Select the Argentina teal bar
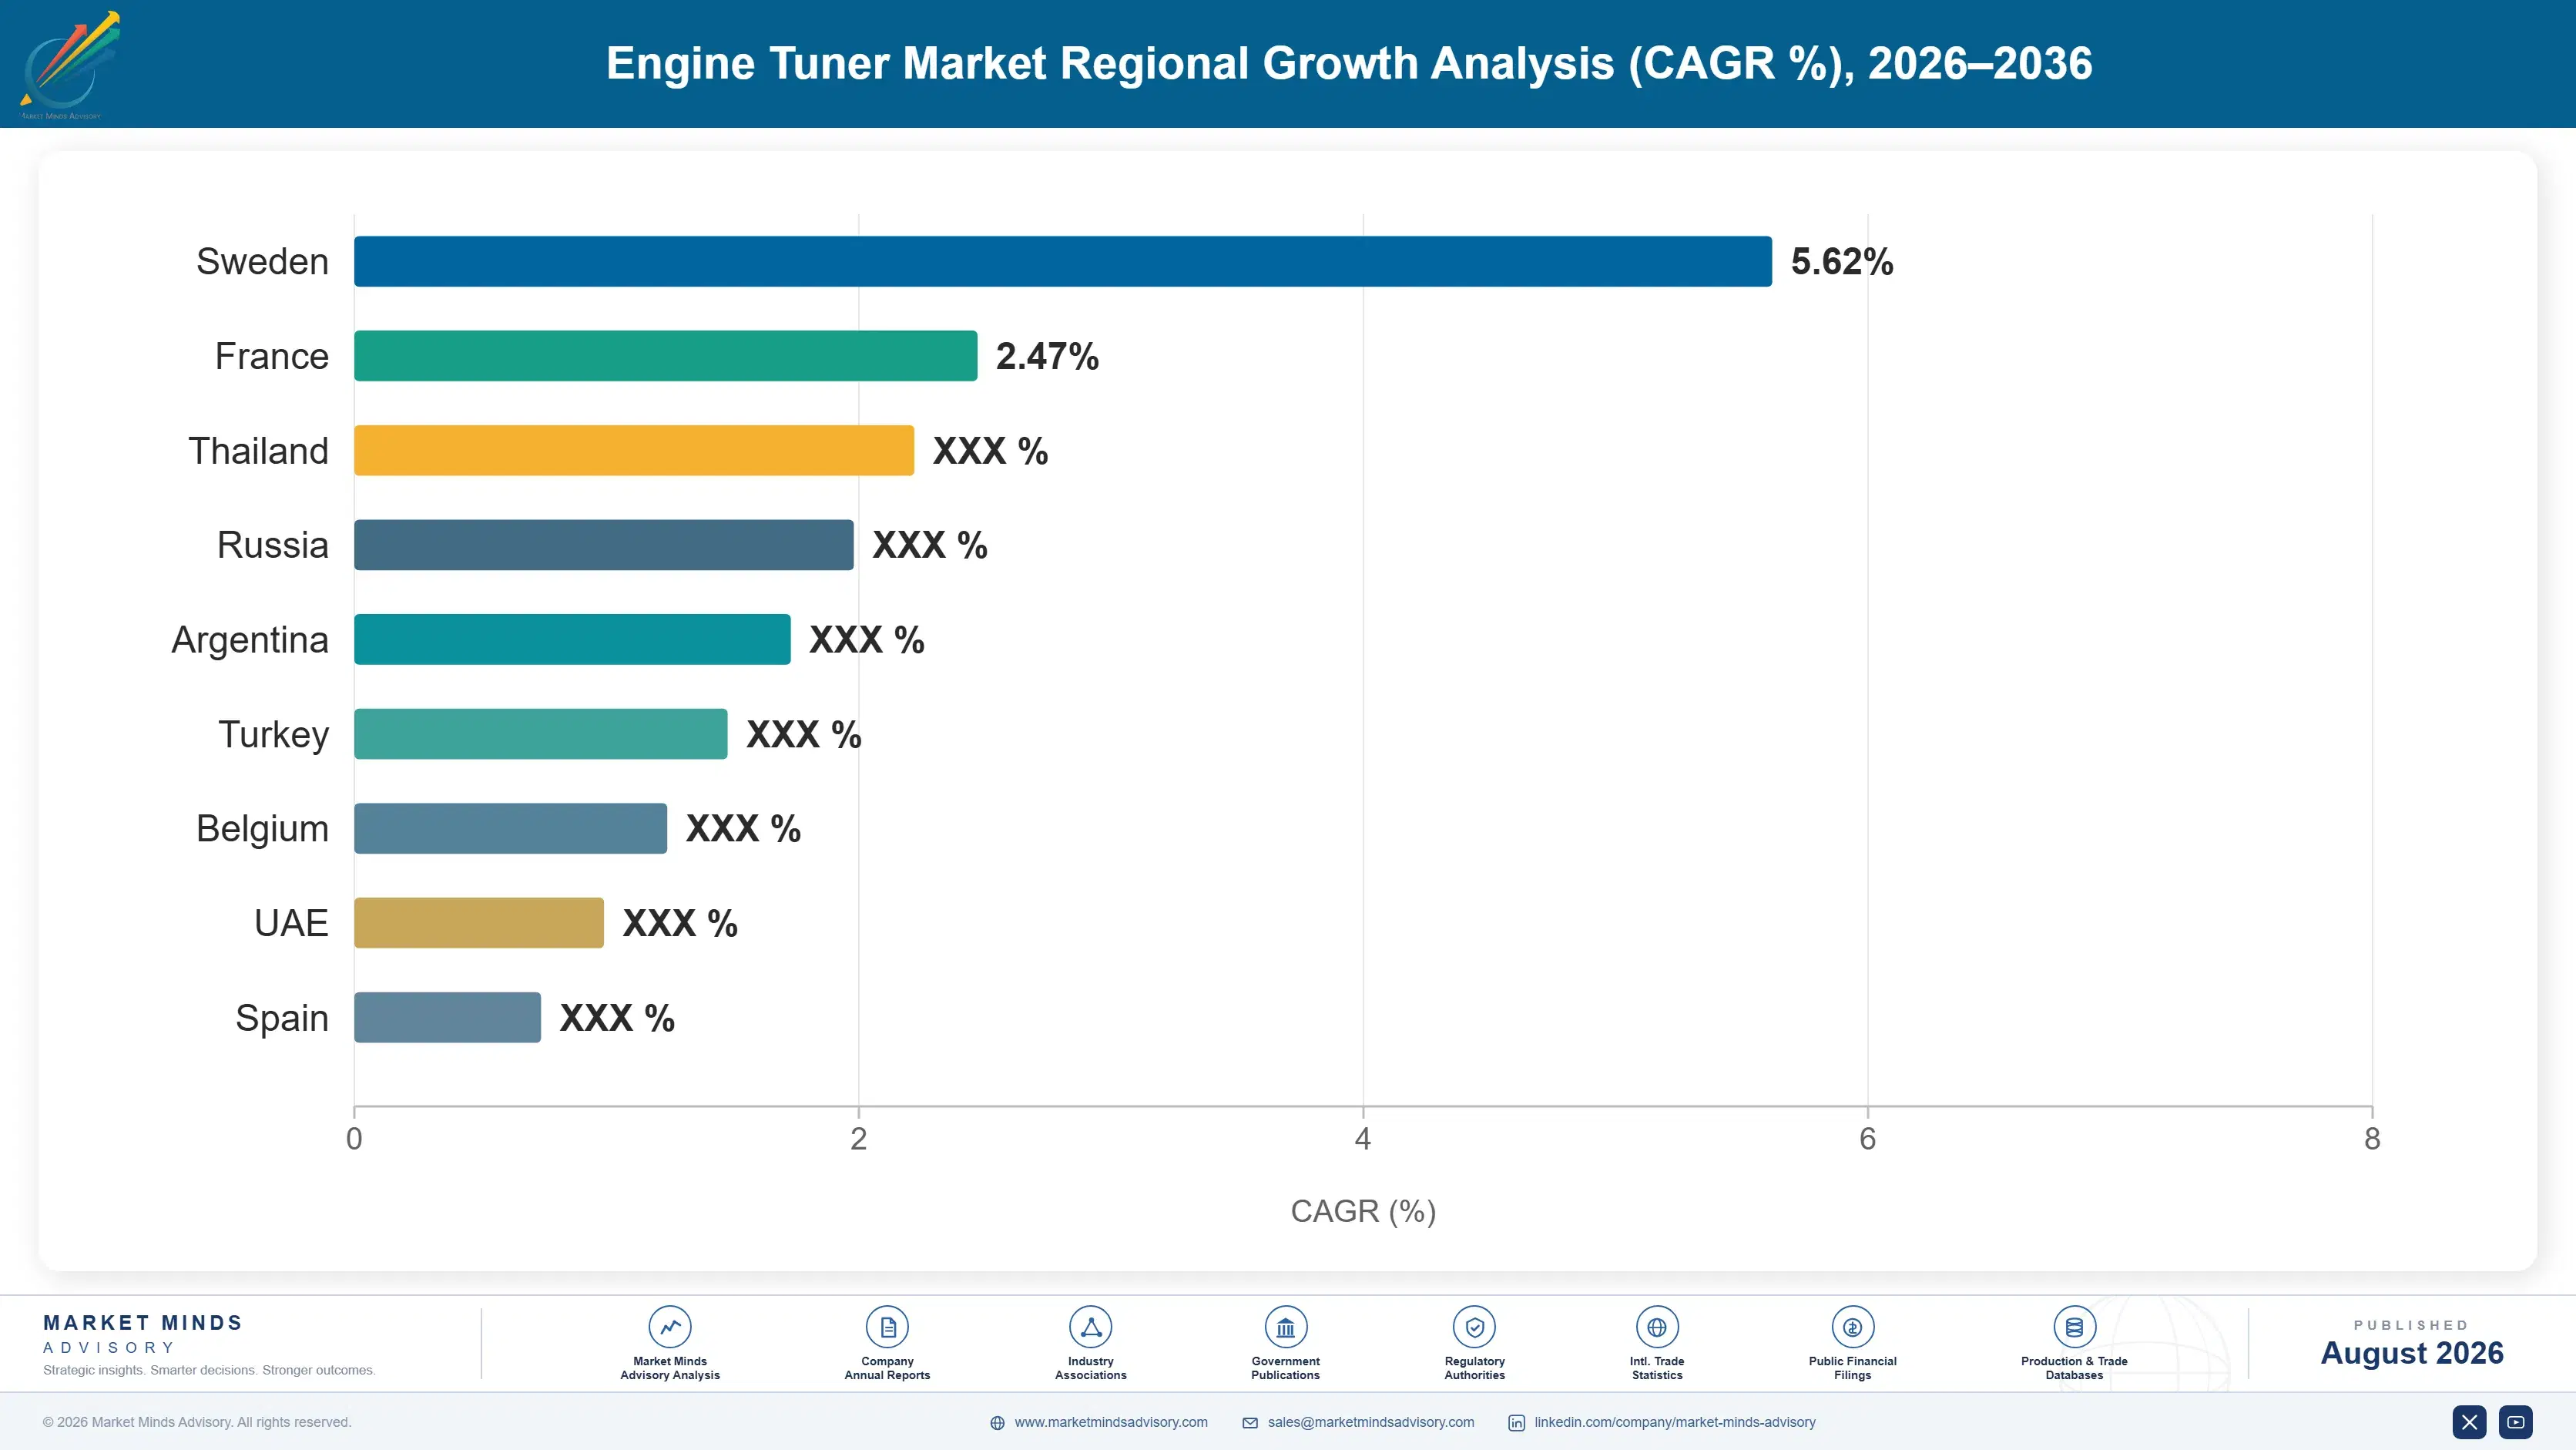Viewport: 2576px width, 1450px height. [572, 639]
